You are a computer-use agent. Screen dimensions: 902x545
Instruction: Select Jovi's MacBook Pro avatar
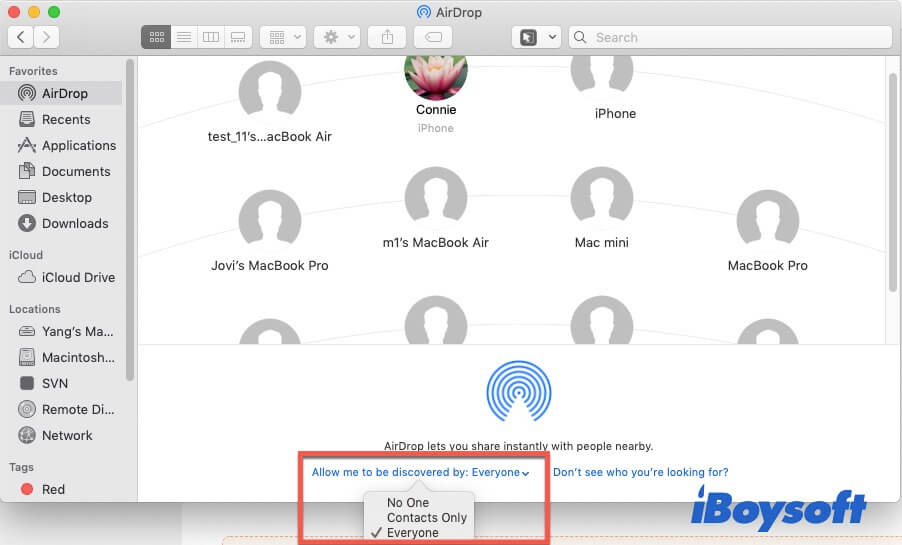pos(270,220)
